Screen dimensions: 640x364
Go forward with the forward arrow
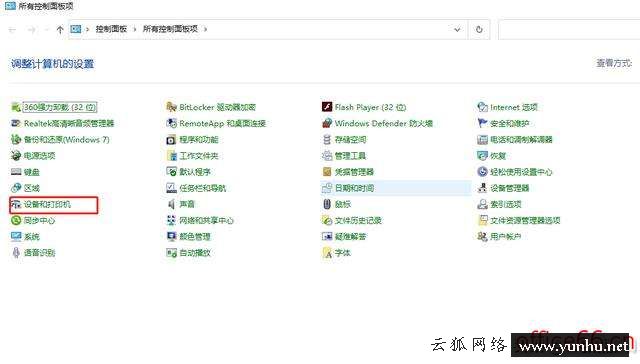click(31, 29)
